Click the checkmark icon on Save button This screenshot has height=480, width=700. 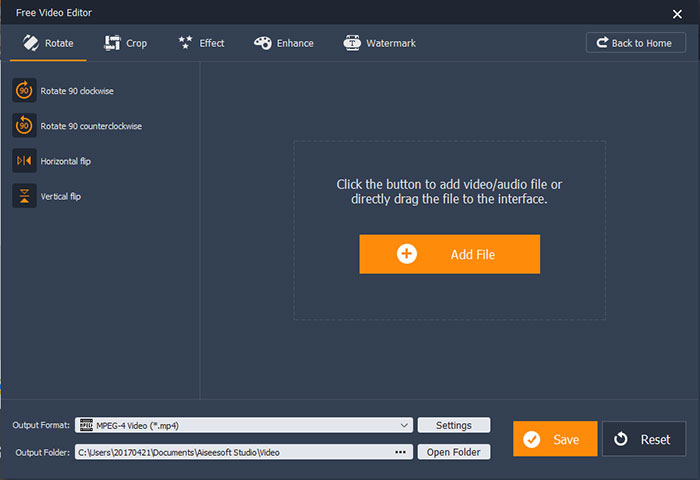click(x=532, y=439)
